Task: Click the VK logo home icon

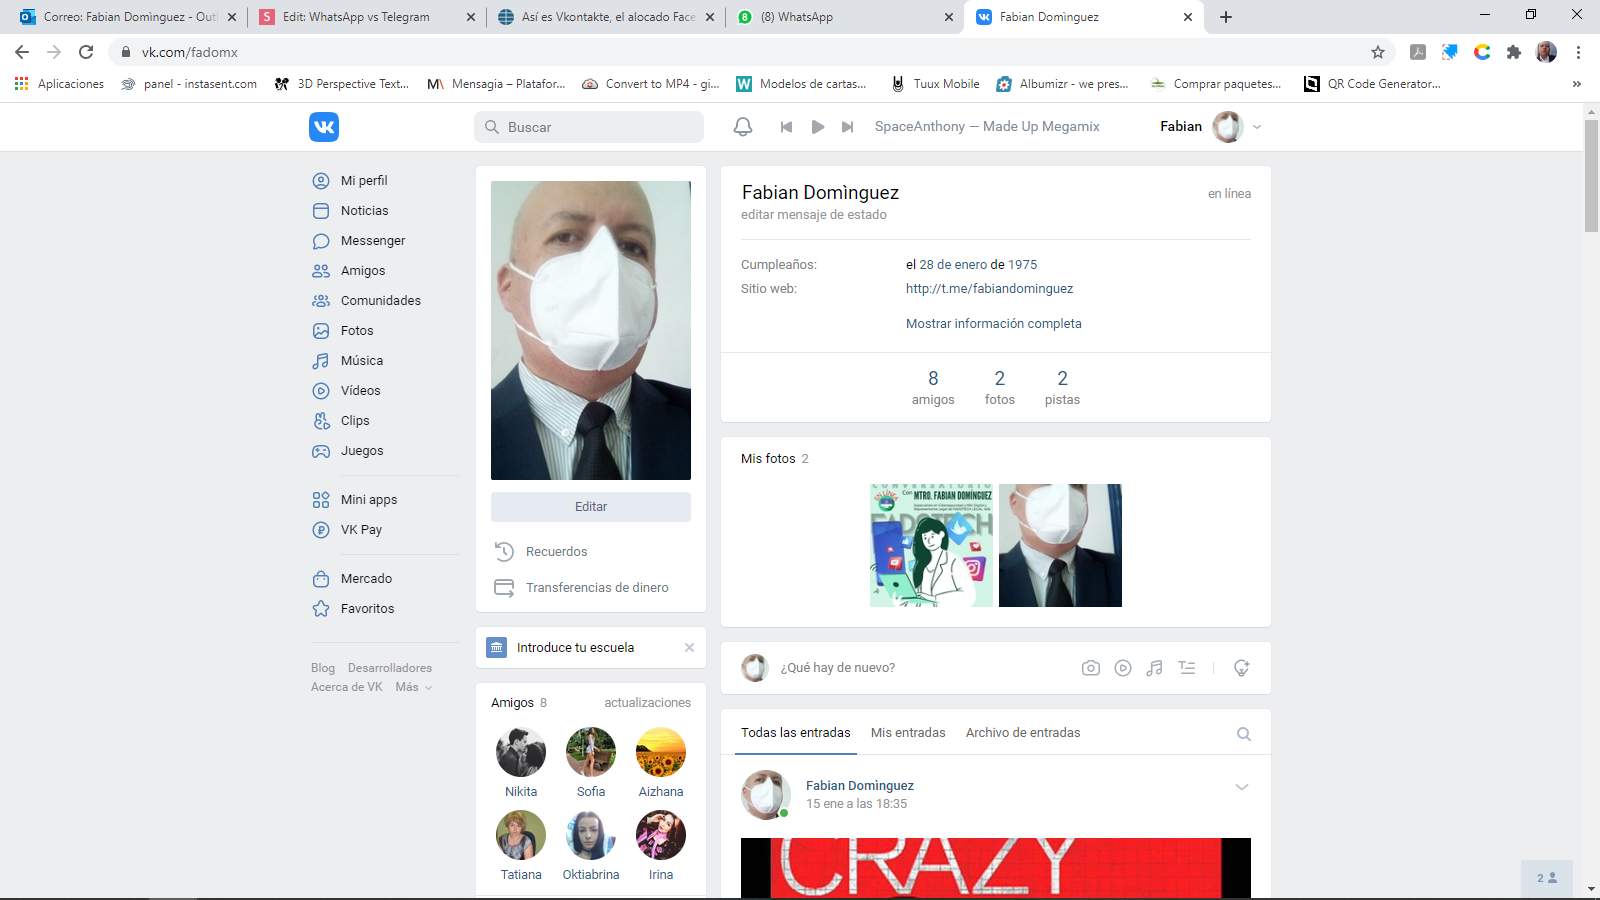Action: pyautogui.click(x=324, y=127)
